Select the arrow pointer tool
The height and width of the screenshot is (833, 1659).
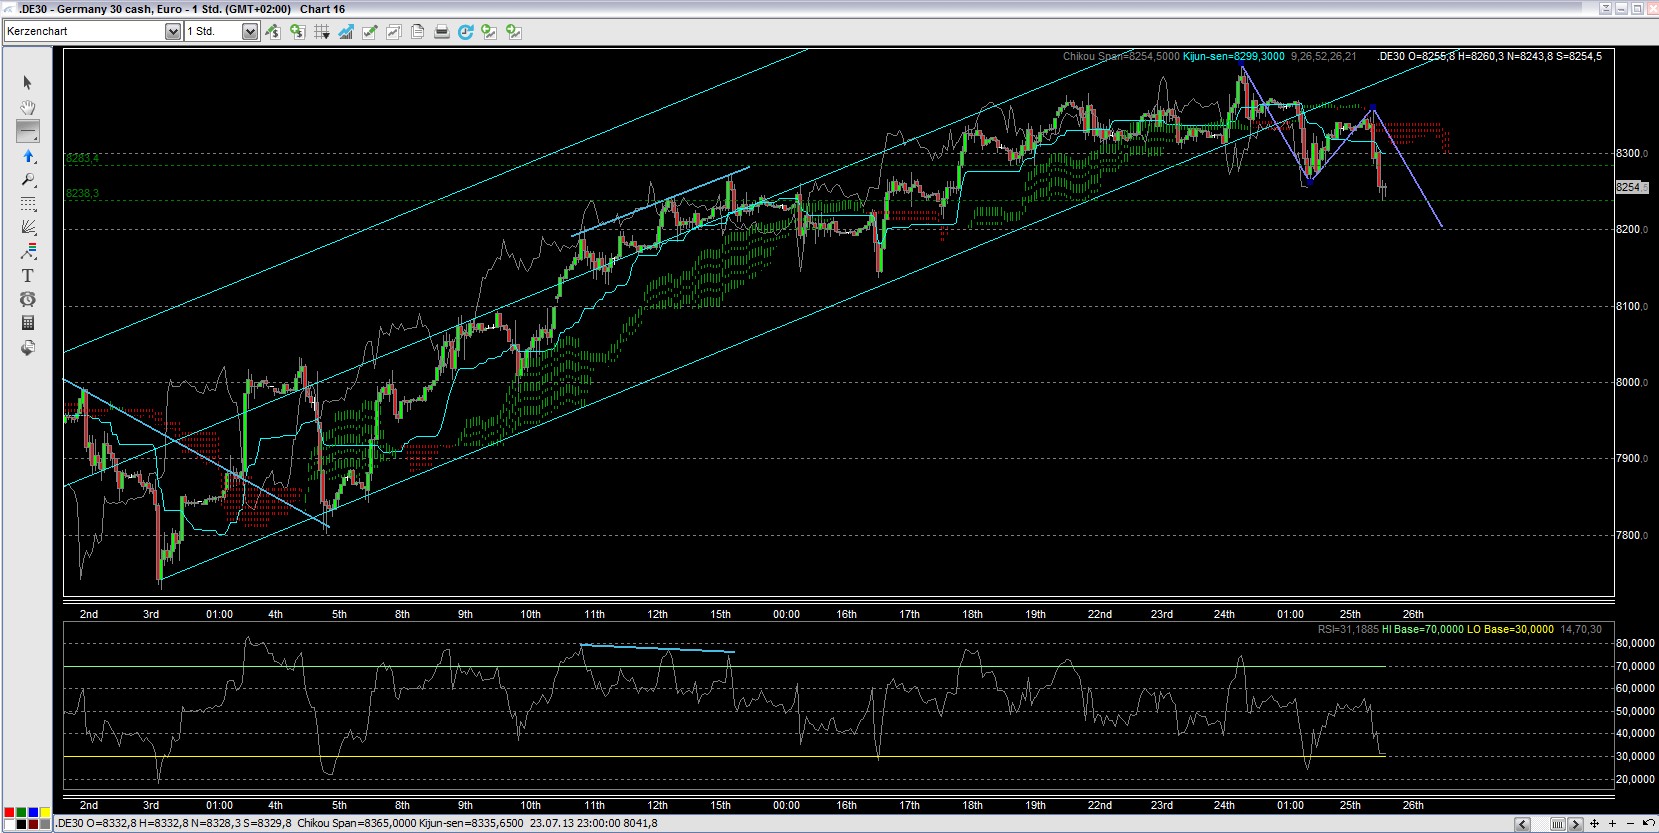pyautogui.click(x=28, y=83)
